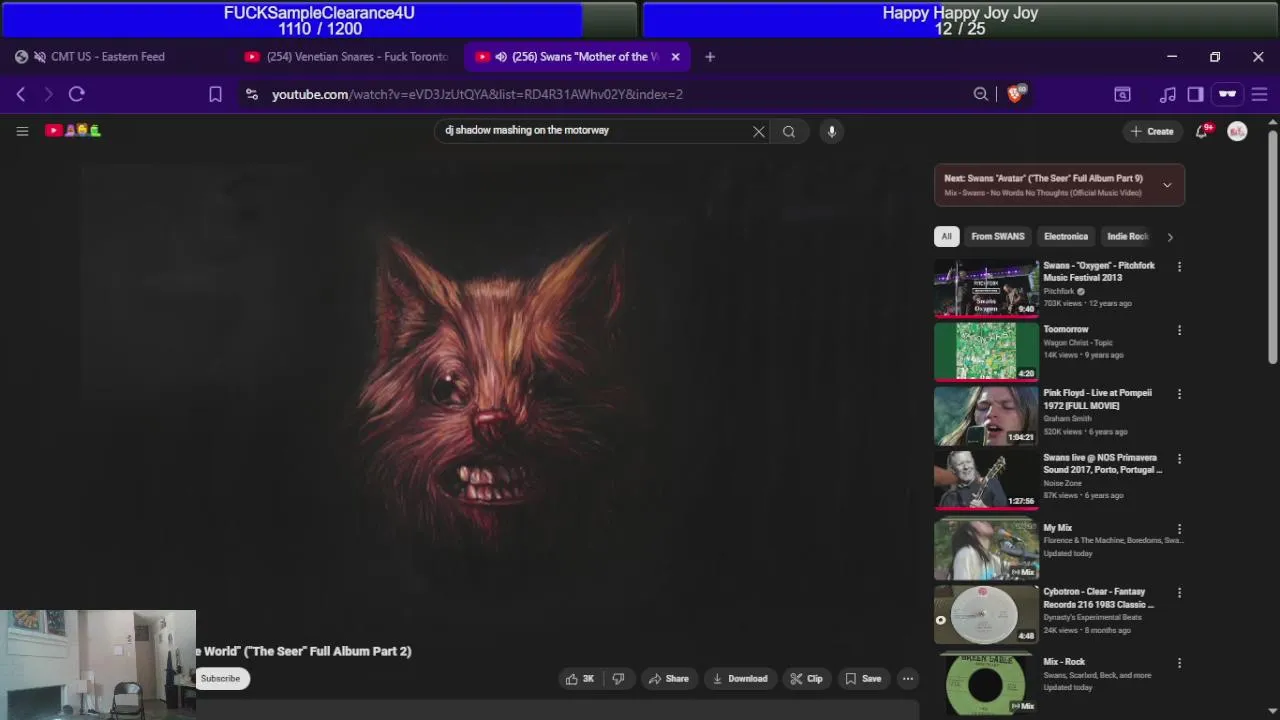Open options menu for Toomorrow video

point(1180,331)
